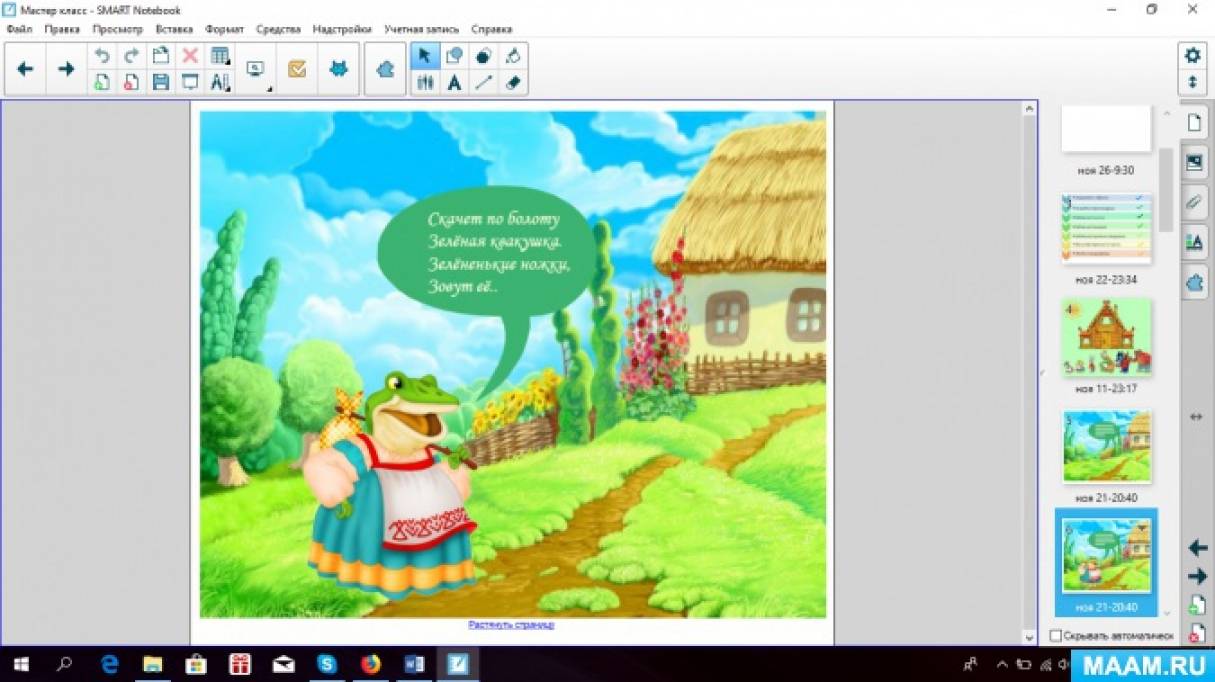Move sidebar to other side with double arrow
The image size is (1215, 682).
(x=1196, y=417)
